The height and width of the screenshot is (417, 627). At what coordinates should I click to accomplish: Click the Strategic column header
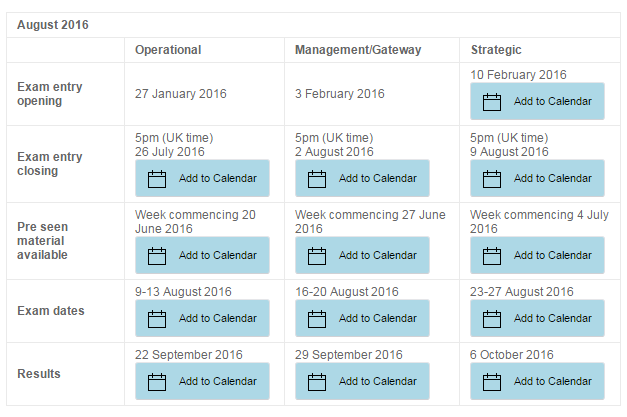(x=496, y=50)
